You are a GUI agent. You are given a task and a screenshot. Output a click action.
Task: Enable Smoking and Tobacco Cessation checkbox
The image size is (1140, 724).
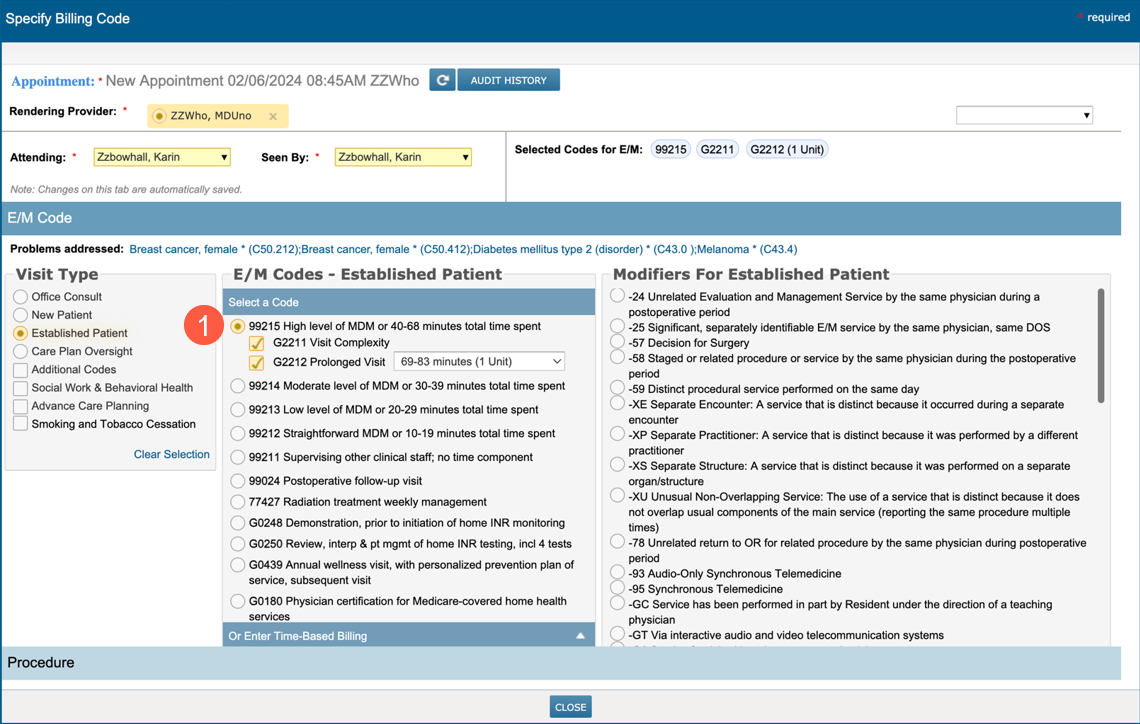point(20,424)
